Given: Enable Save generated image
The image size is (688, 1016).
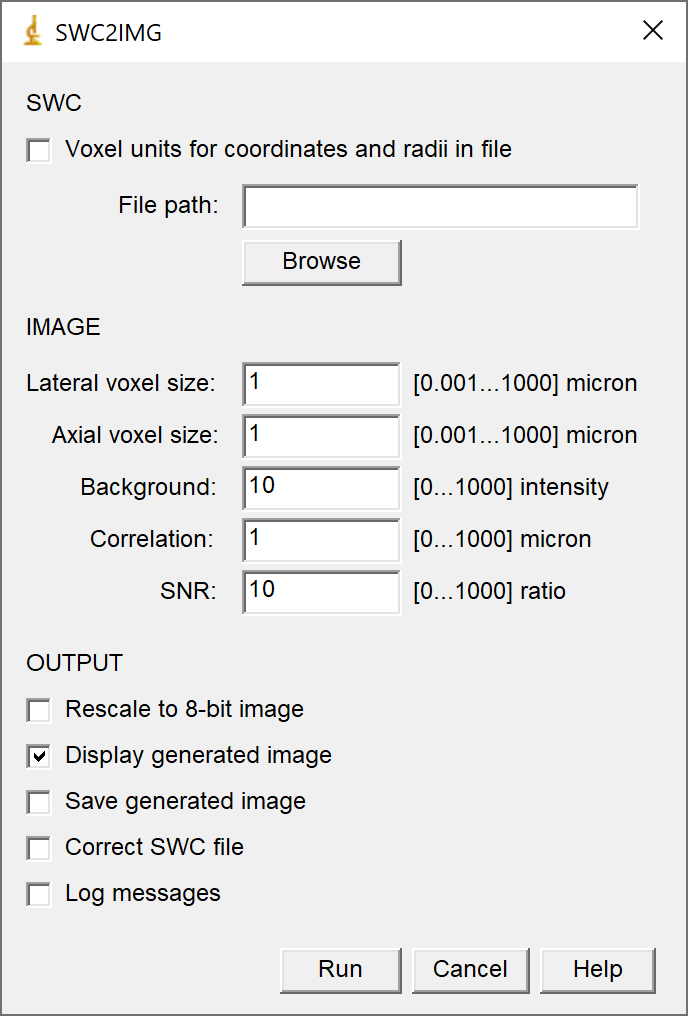Looking at the screenshot, I should (x=38, y=802).
